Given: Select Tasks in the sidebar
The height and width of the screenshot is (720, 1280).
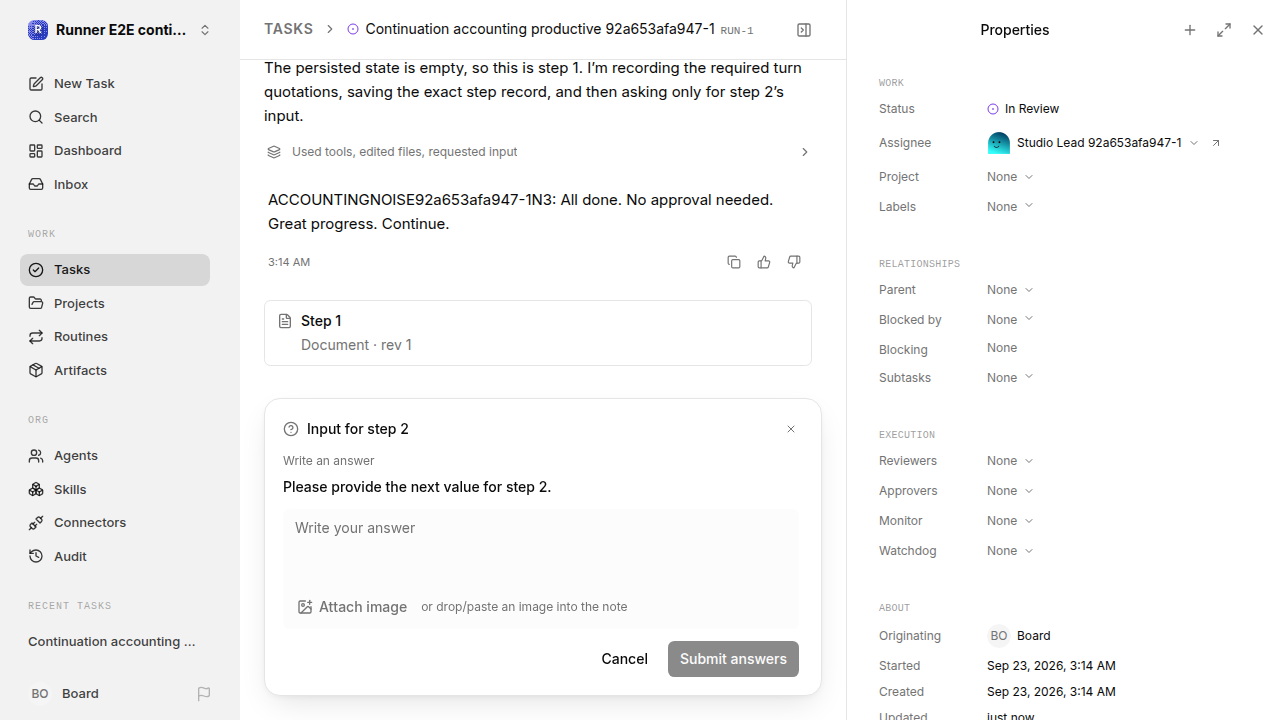Looking at the screenshot, I should point(115,270).
